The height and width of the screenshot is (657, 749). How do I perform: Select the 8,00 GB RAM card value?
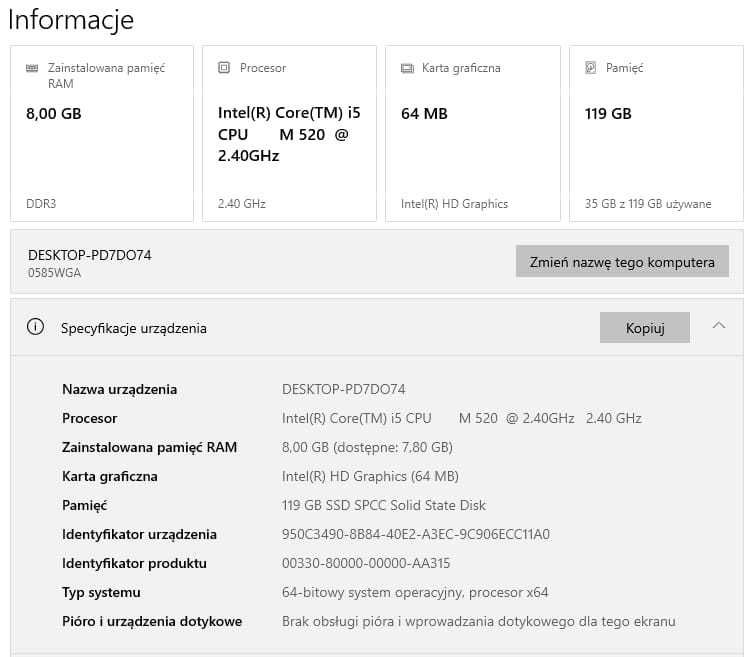[54, 114]
